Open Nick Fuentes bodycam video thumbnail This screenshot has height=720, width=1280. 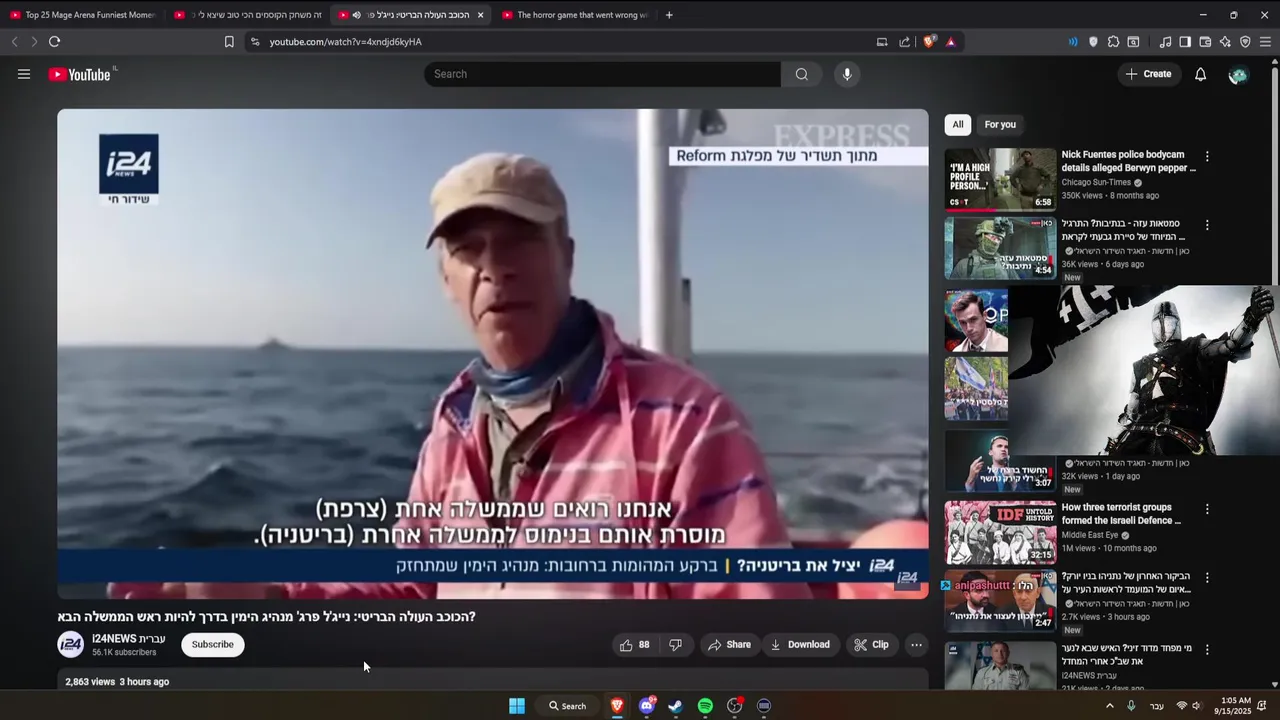[1000, 179]
